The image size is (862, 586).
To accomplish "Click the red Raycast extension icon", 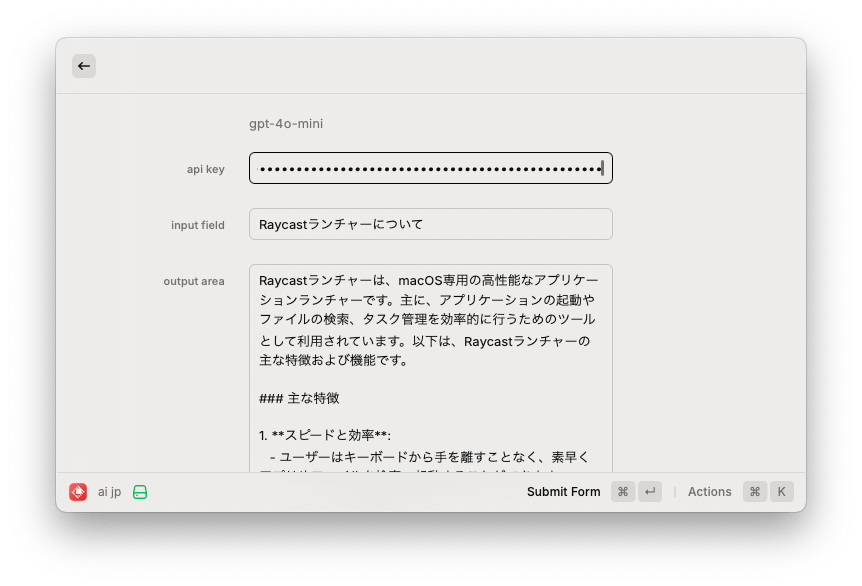I will [78, 491].
